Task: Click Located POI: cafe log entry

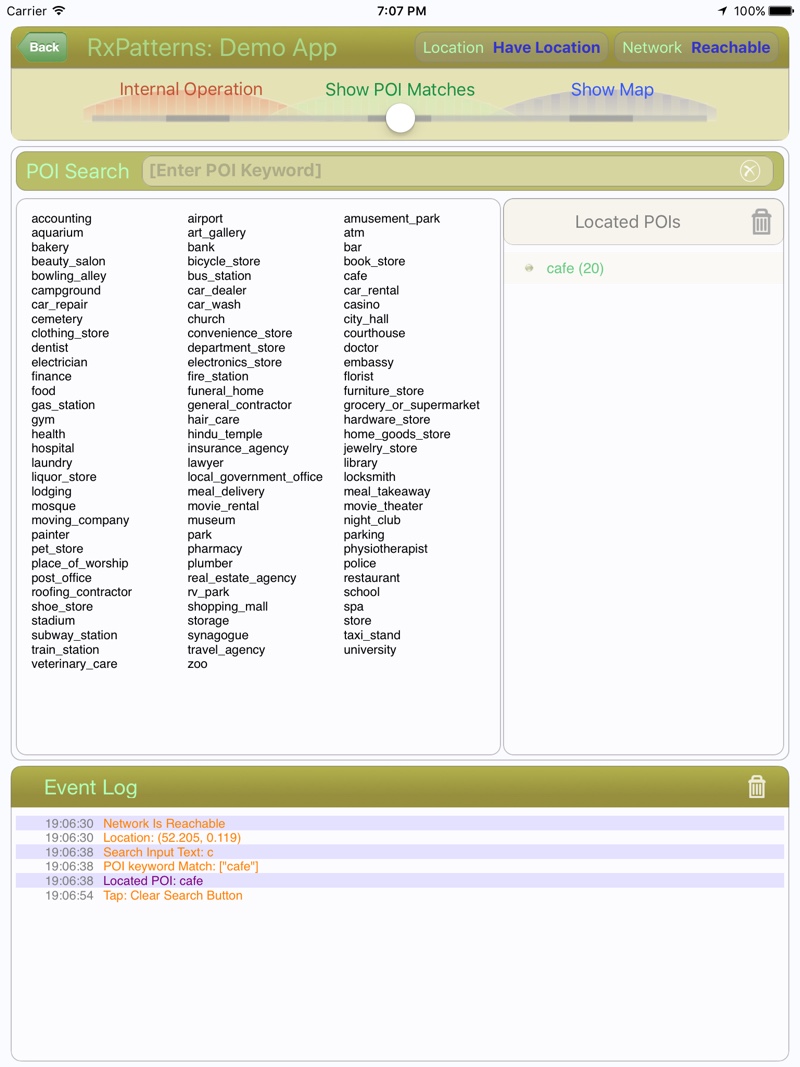Action: coord(400,881)
